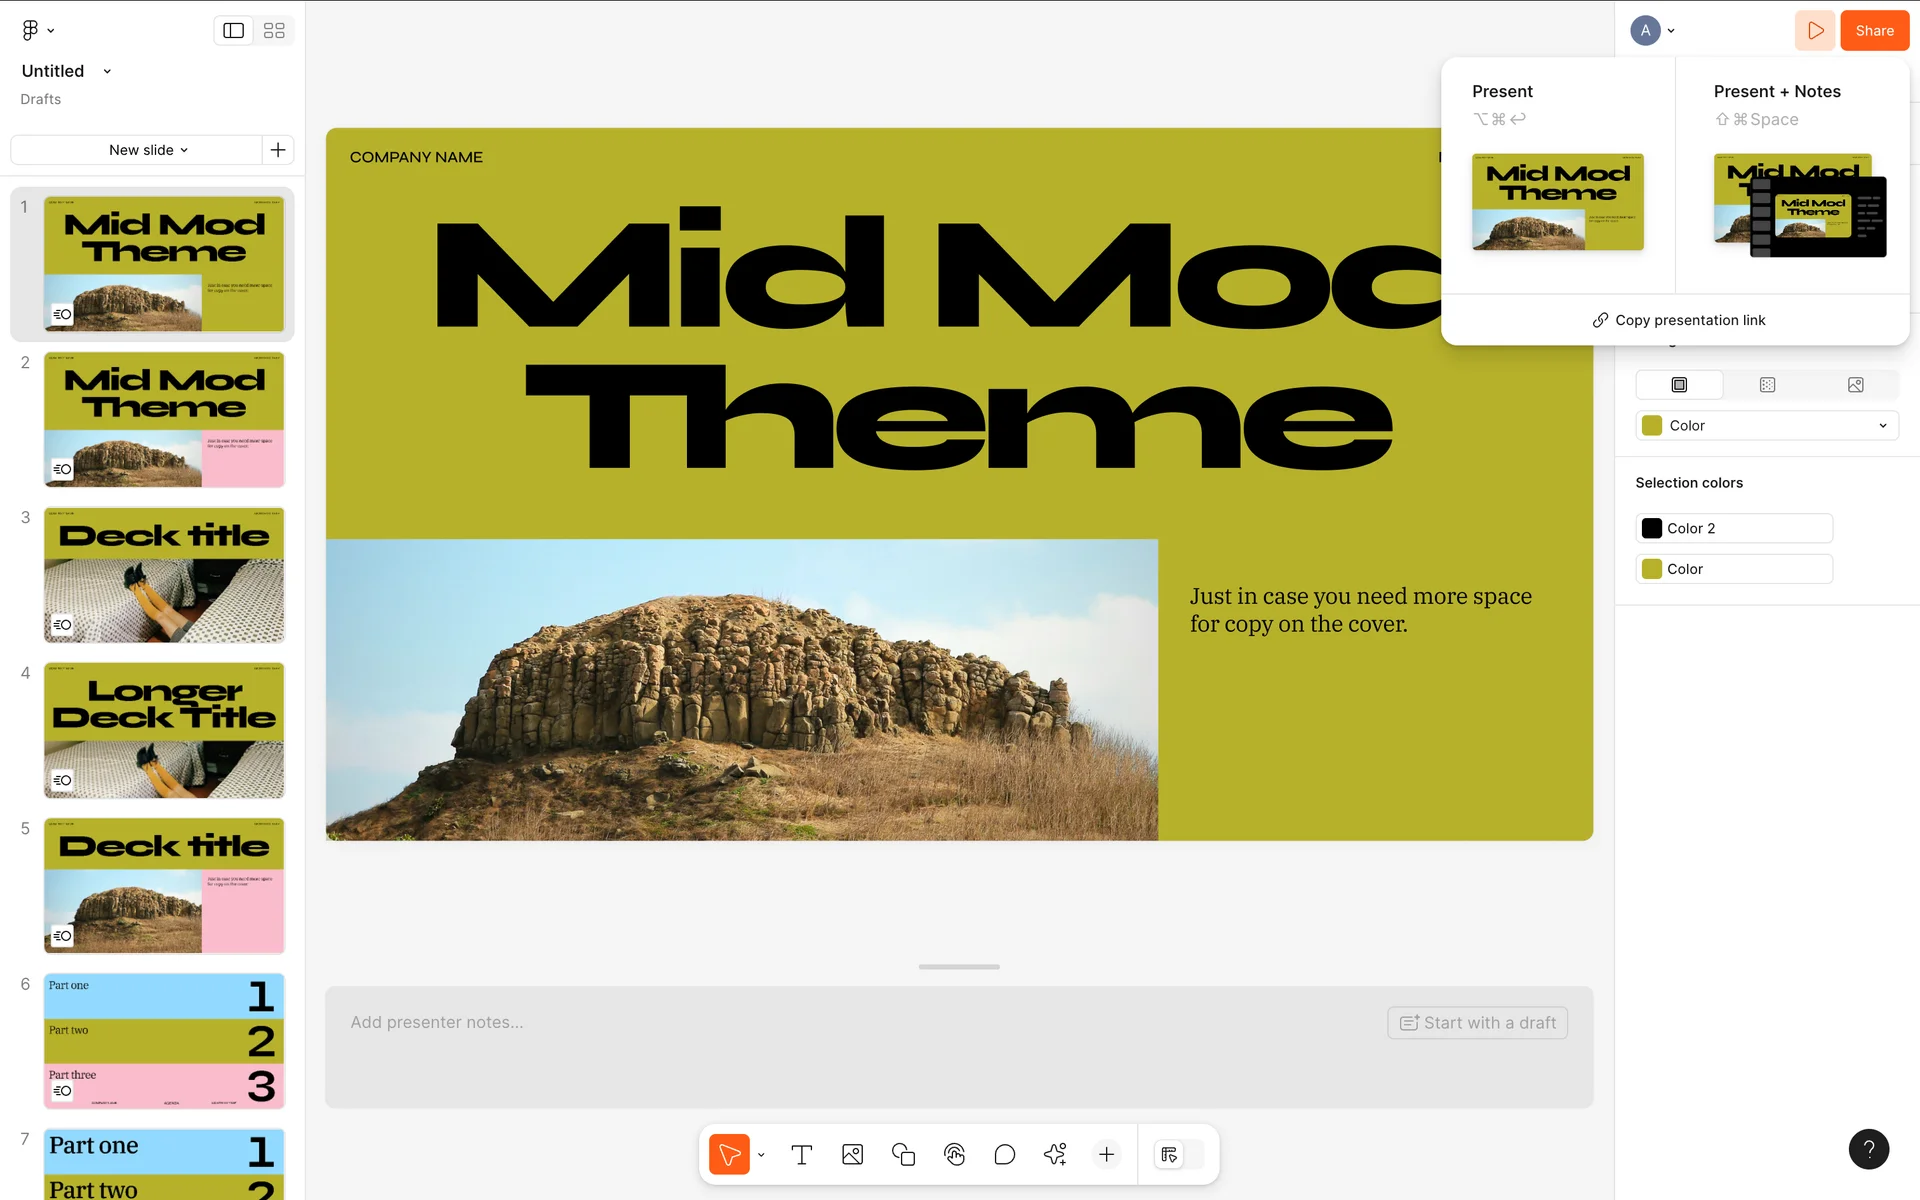Switch to grid view of slides

(274, 31)
